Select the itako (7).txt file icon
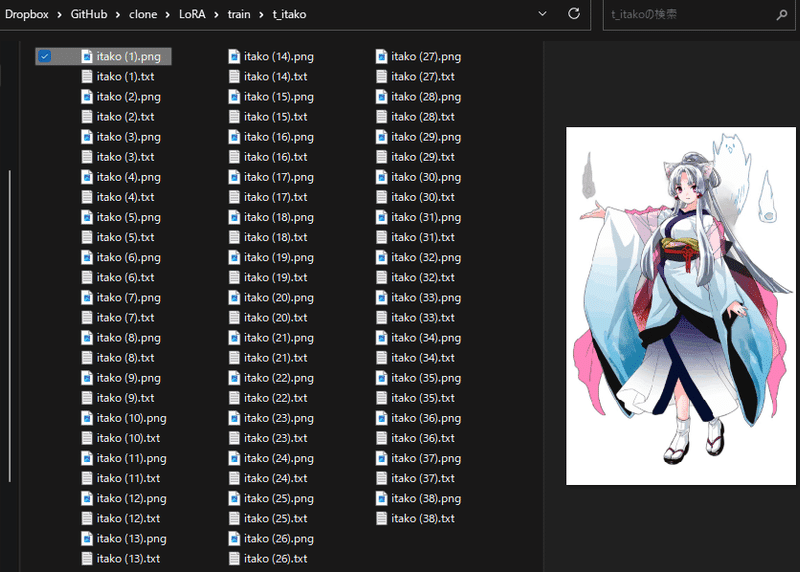 tap(87, 317)
